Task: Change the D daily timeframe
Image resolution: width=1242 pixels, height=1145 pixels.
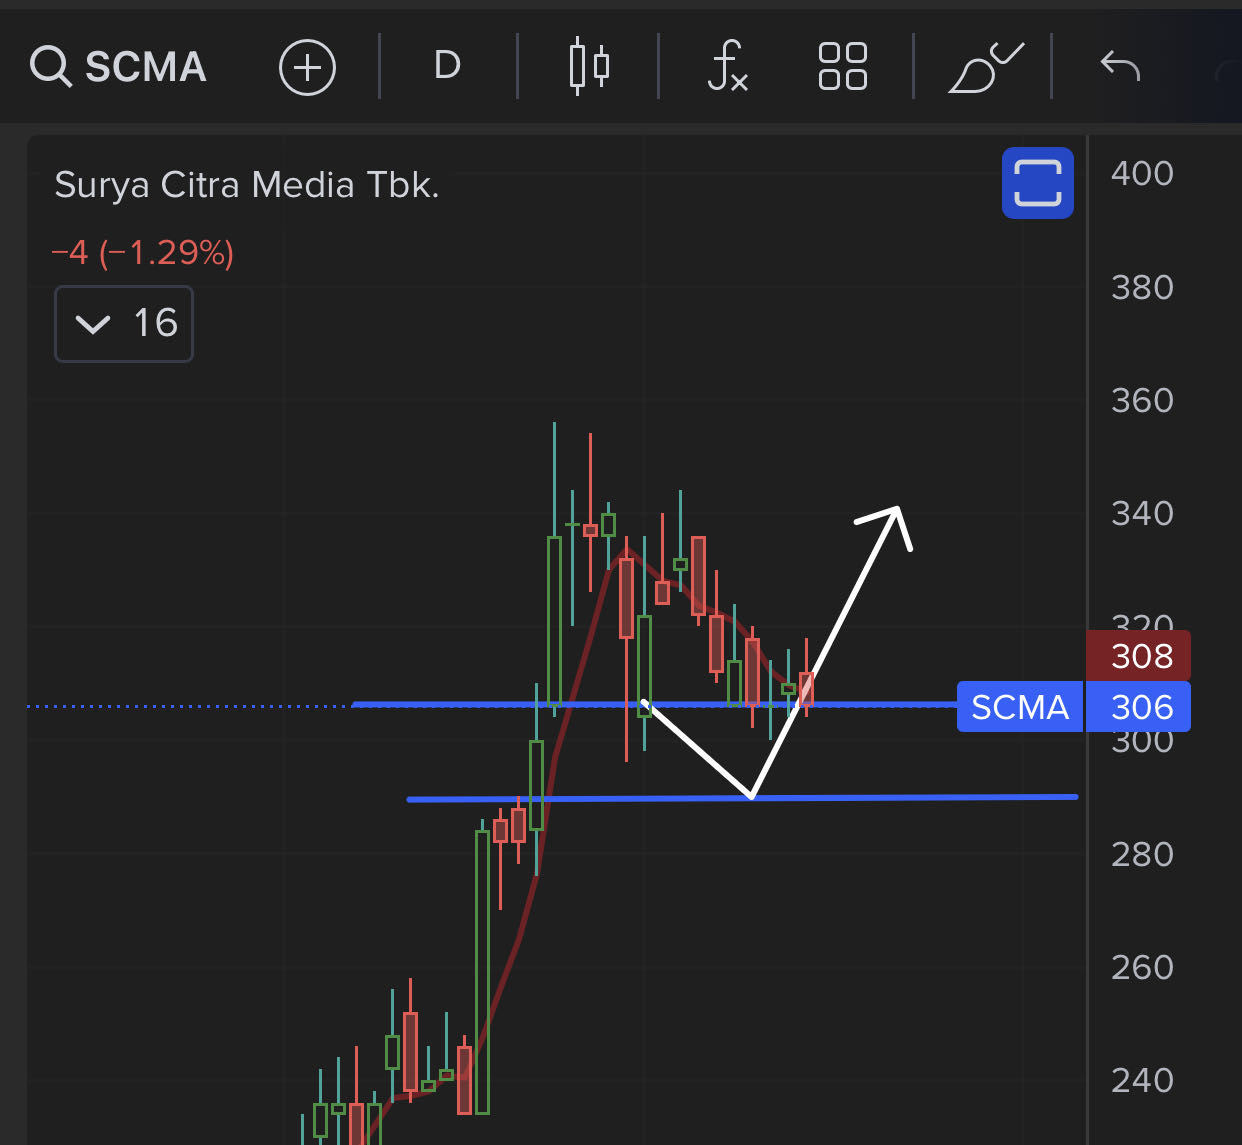Action: point(447,66)
